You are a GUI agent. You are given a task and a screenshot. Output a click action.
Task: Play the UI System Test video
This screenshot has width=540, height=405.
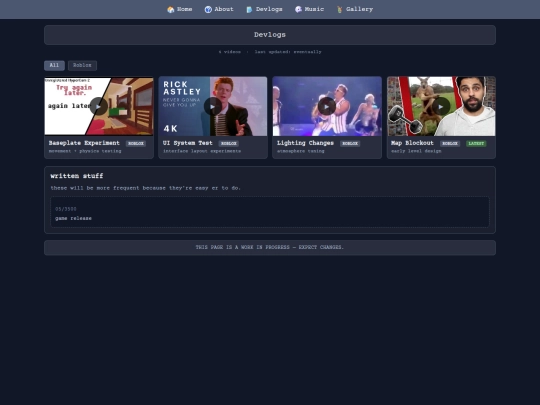[x=213, y=106]
